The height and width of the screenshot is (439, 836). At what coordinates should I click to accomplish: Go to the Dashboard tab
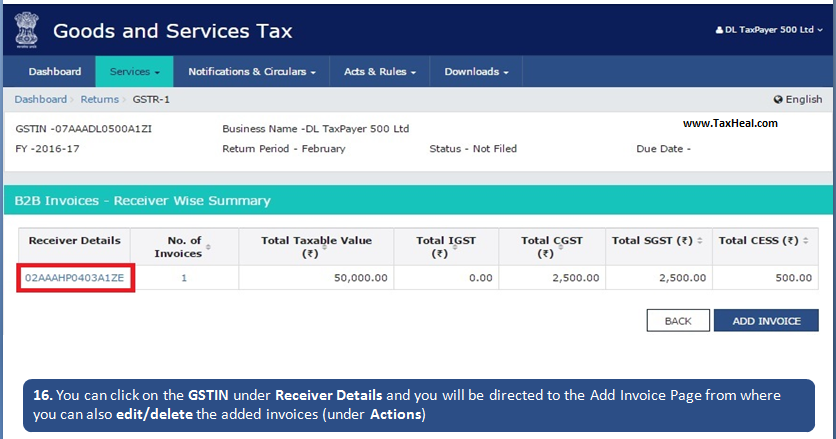55,72
